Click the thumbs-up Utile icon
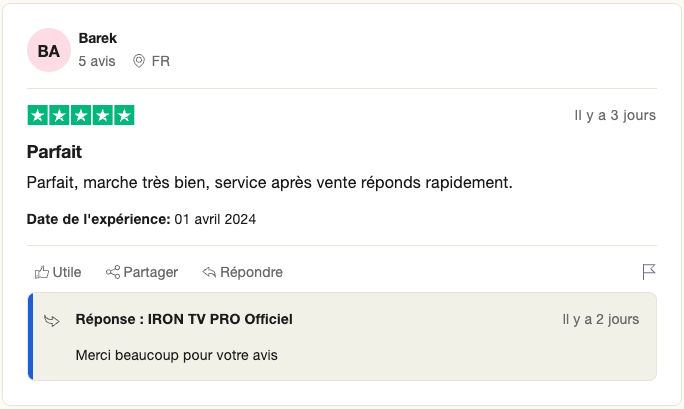The image size is (684, 409). 42,272
